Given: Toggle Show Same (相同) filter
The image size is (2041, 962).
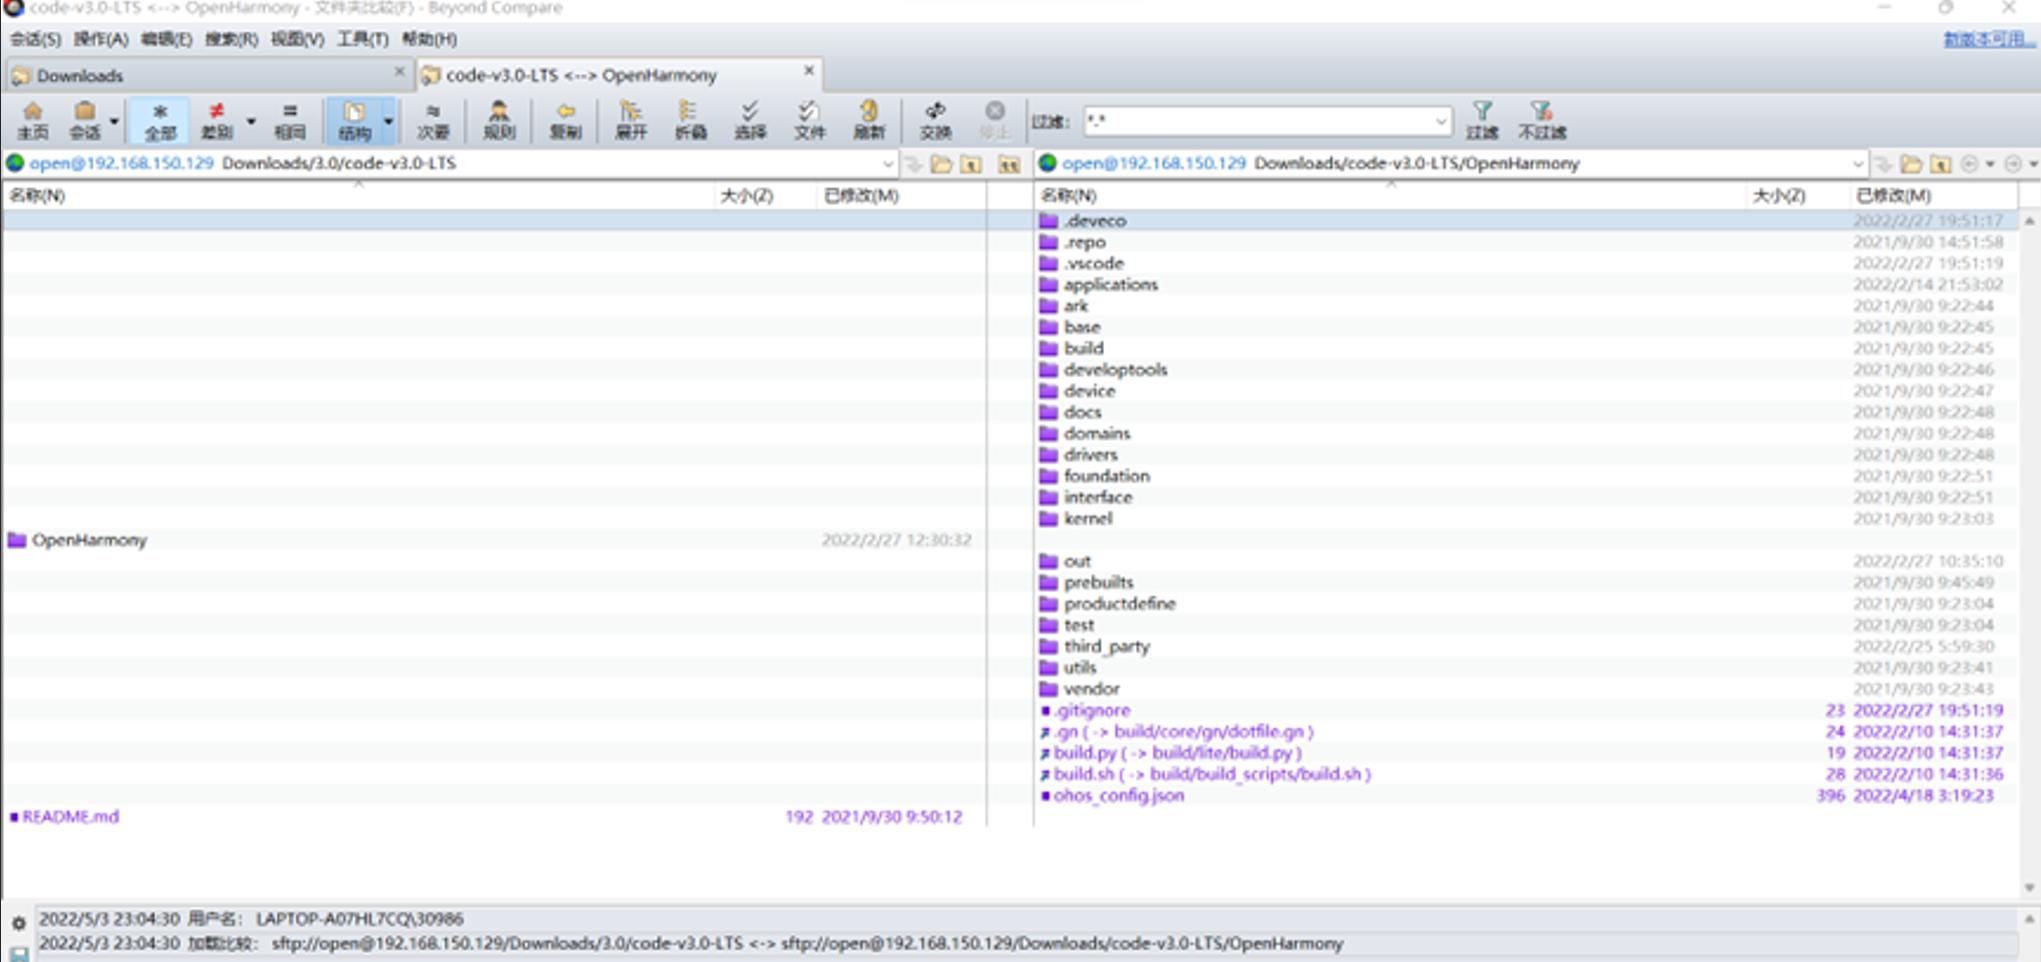Looking at the screenshot, I should [x=290, y=120].
